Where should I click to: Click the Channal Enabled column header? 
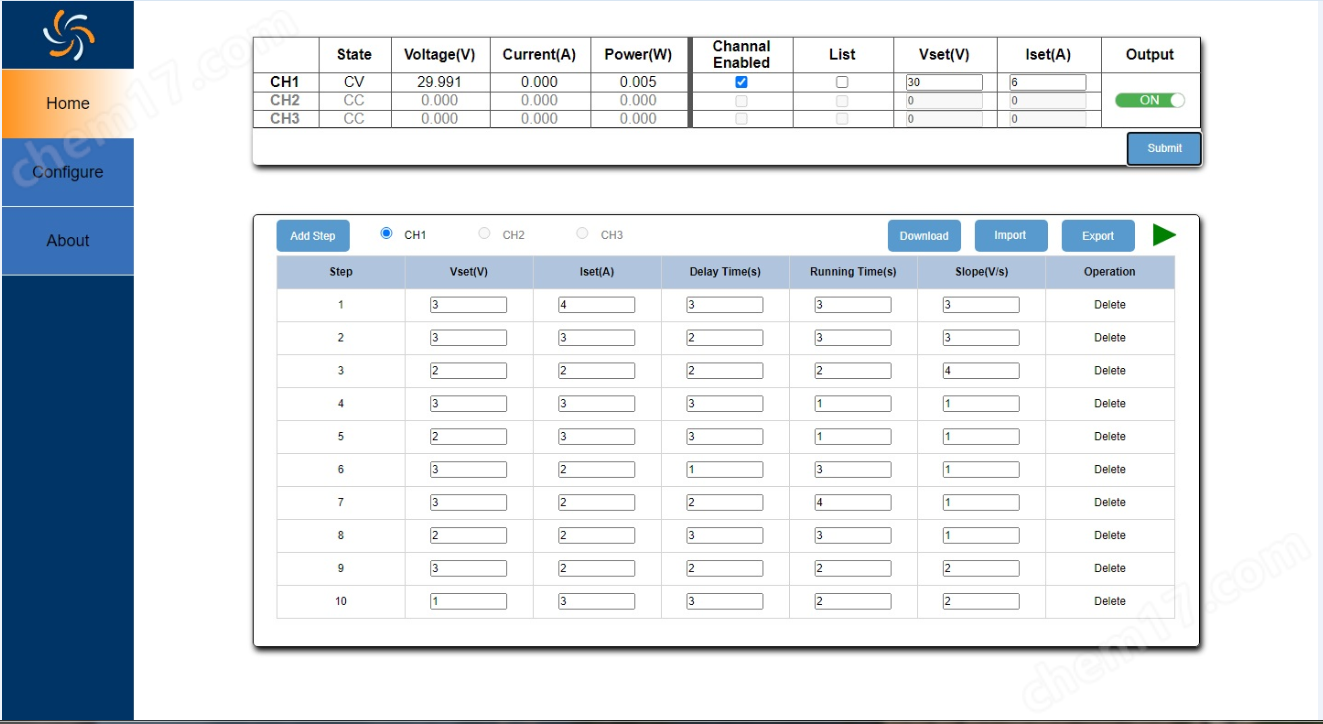(x=741, y=54)
